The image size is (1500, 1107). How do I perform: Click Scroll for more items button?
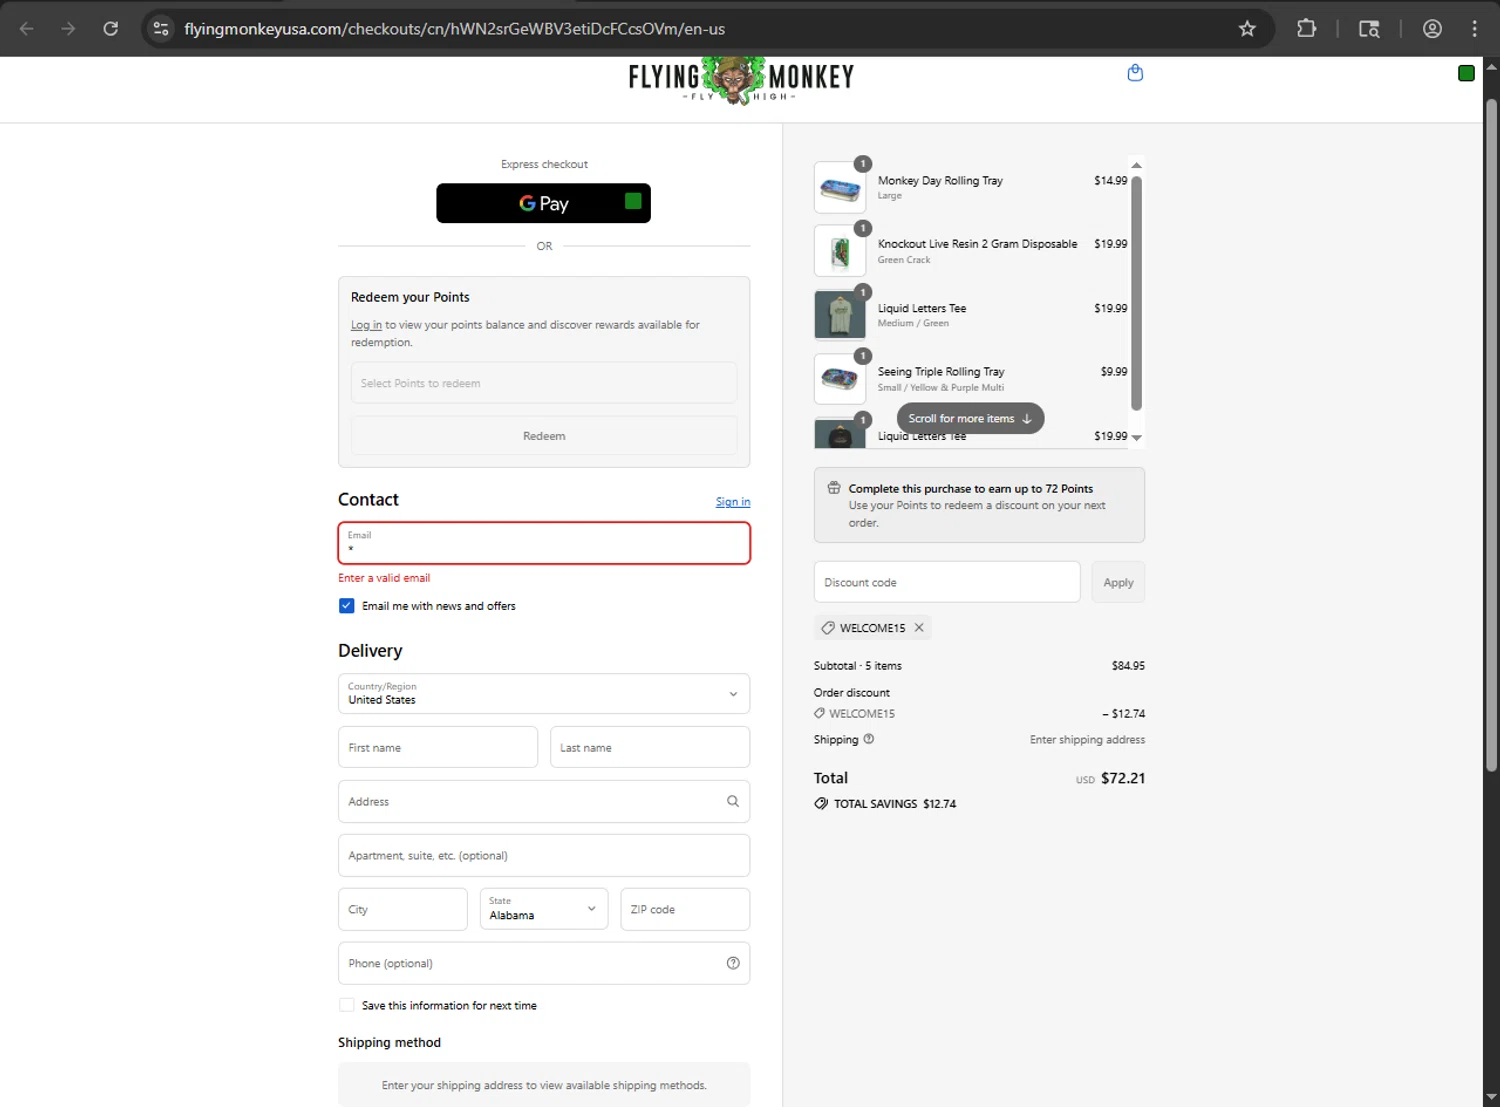(x=970, y=418)
